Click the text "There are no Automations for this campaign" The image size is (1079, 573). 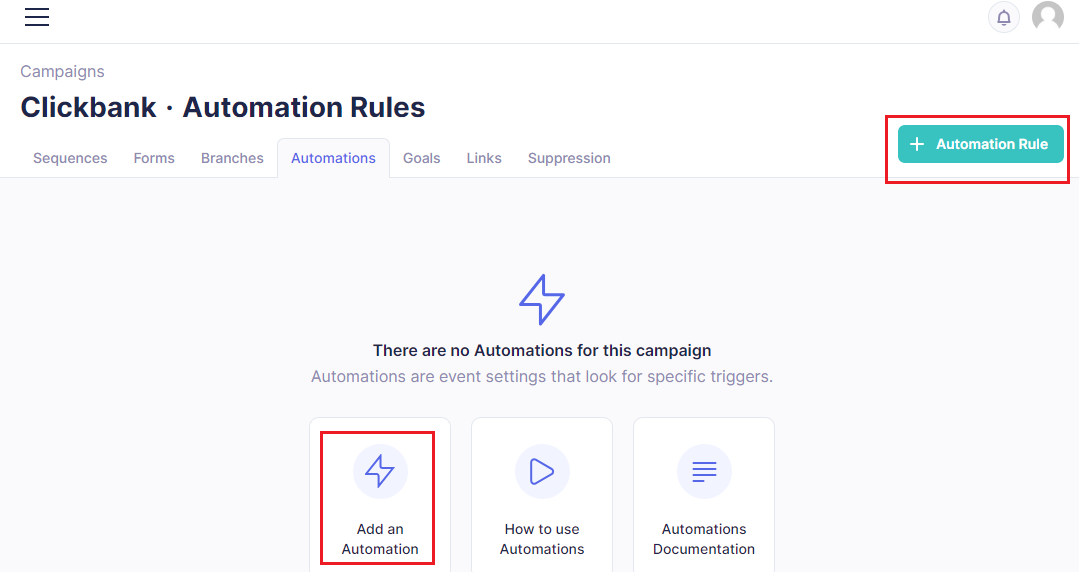542,350
